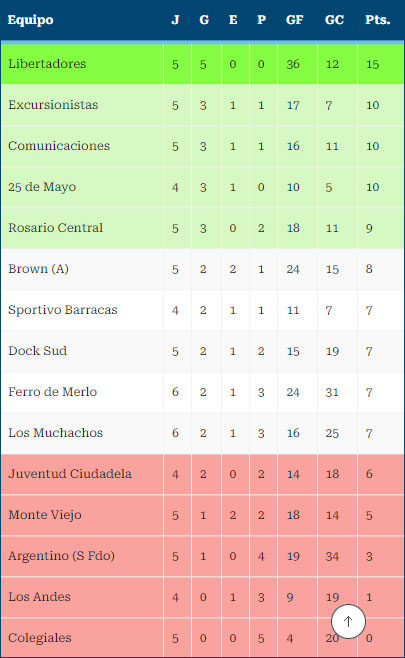Select the Excursionistas team name
Viewport: 405px width, 658px height.
[53, 105]
